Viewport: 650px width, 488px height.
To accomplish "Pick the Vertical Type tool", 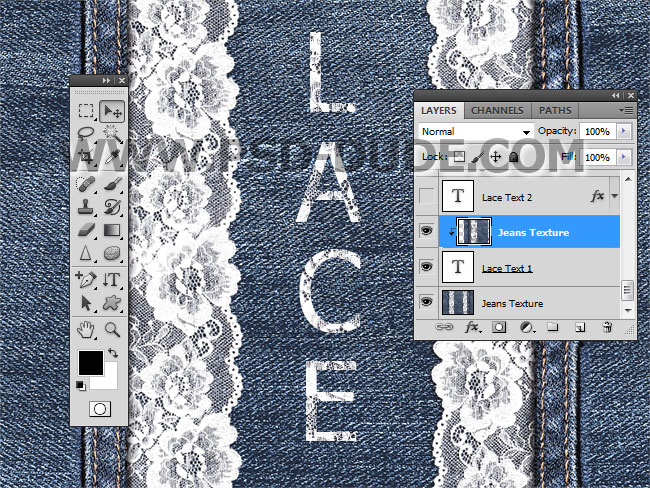I will point(111,279).
